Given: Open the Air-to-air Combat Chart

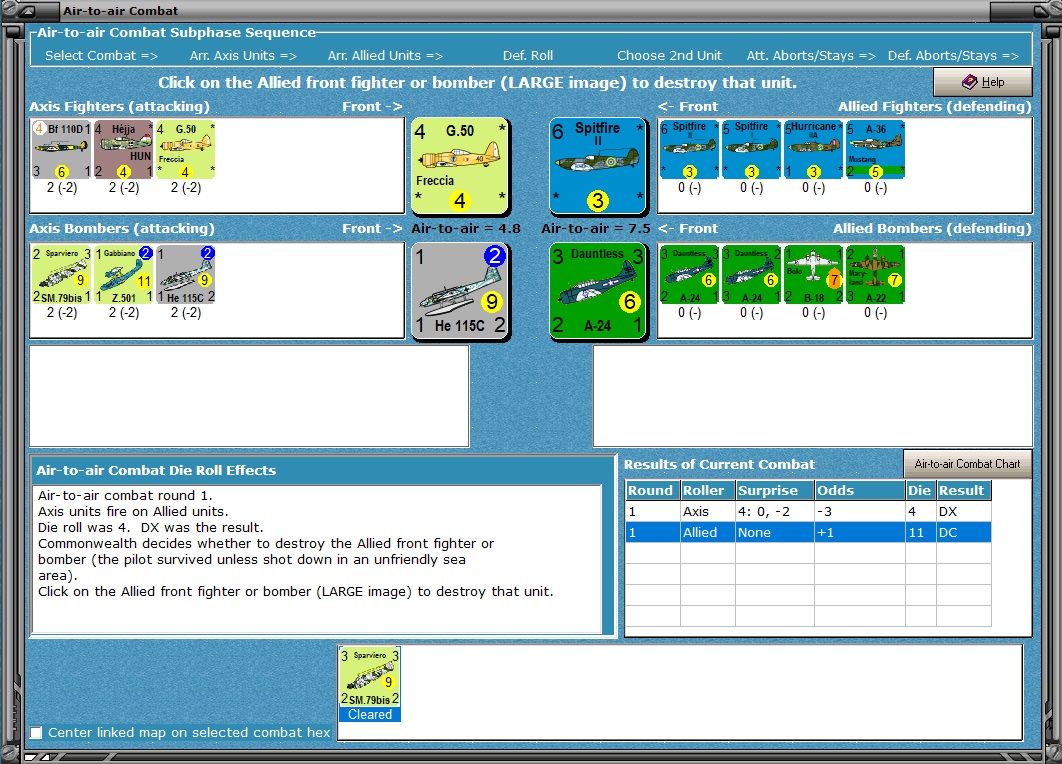Looking at the screenshot, I should 967,464.
